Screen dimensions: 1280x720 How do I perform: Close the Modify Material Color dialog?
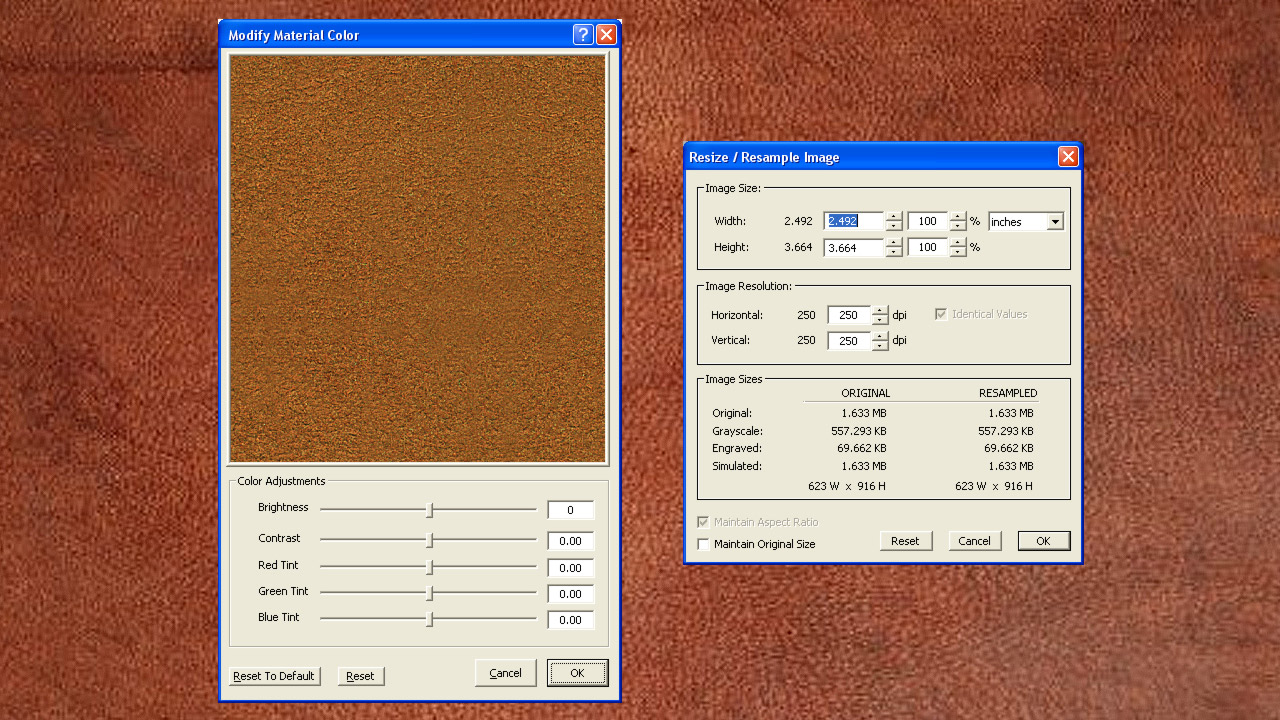606,35
